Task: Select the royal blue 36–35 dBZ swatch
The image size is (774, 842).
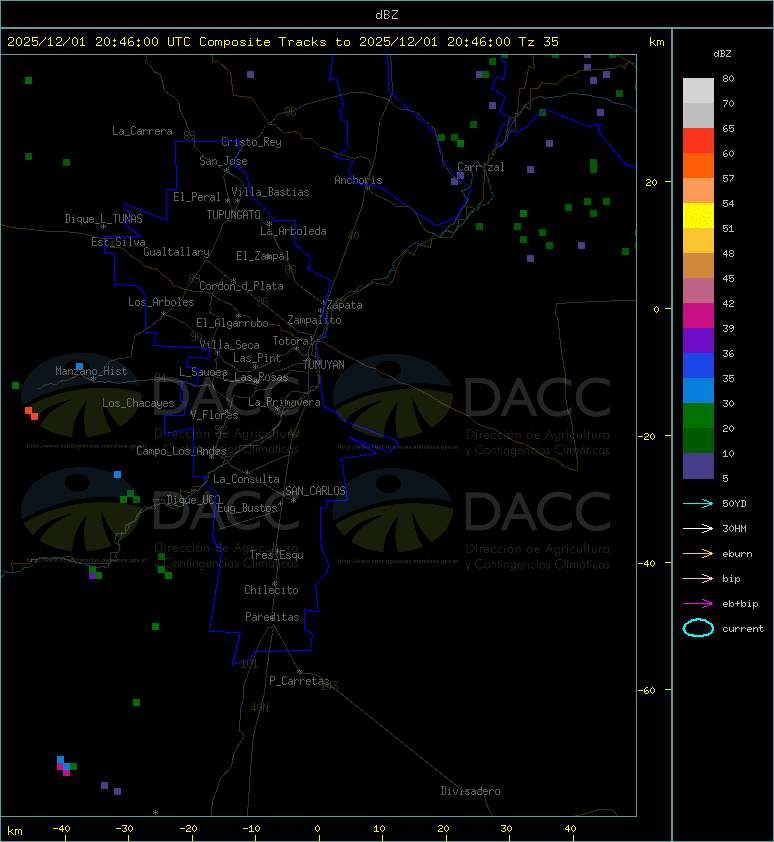Action: click(698, 365)
